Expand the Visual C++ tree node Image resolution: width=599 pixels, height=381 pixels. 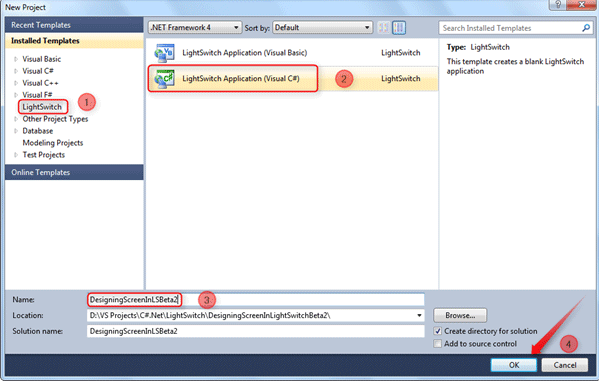tap(16, 83)
